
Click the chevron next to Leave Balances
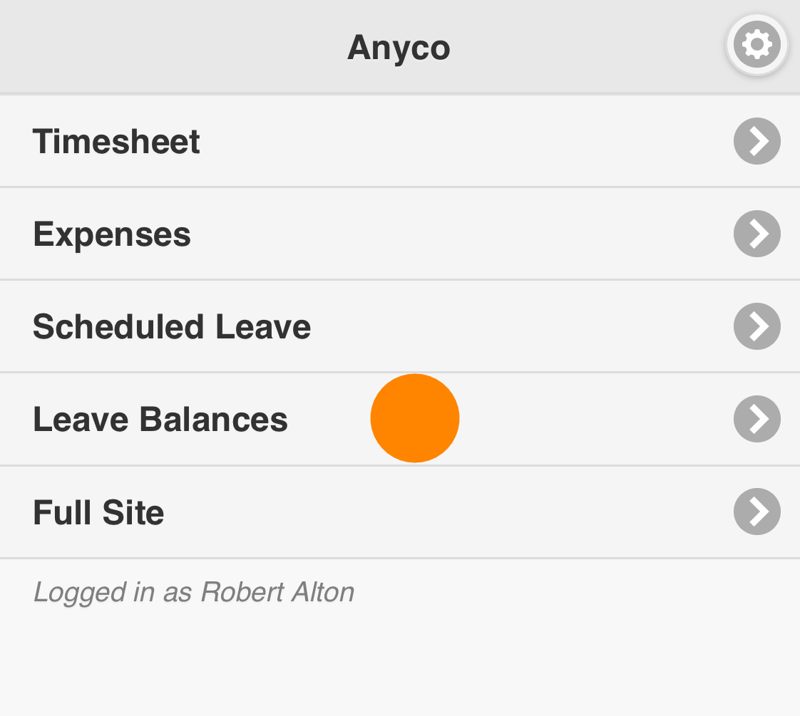[x=756, y=419]
